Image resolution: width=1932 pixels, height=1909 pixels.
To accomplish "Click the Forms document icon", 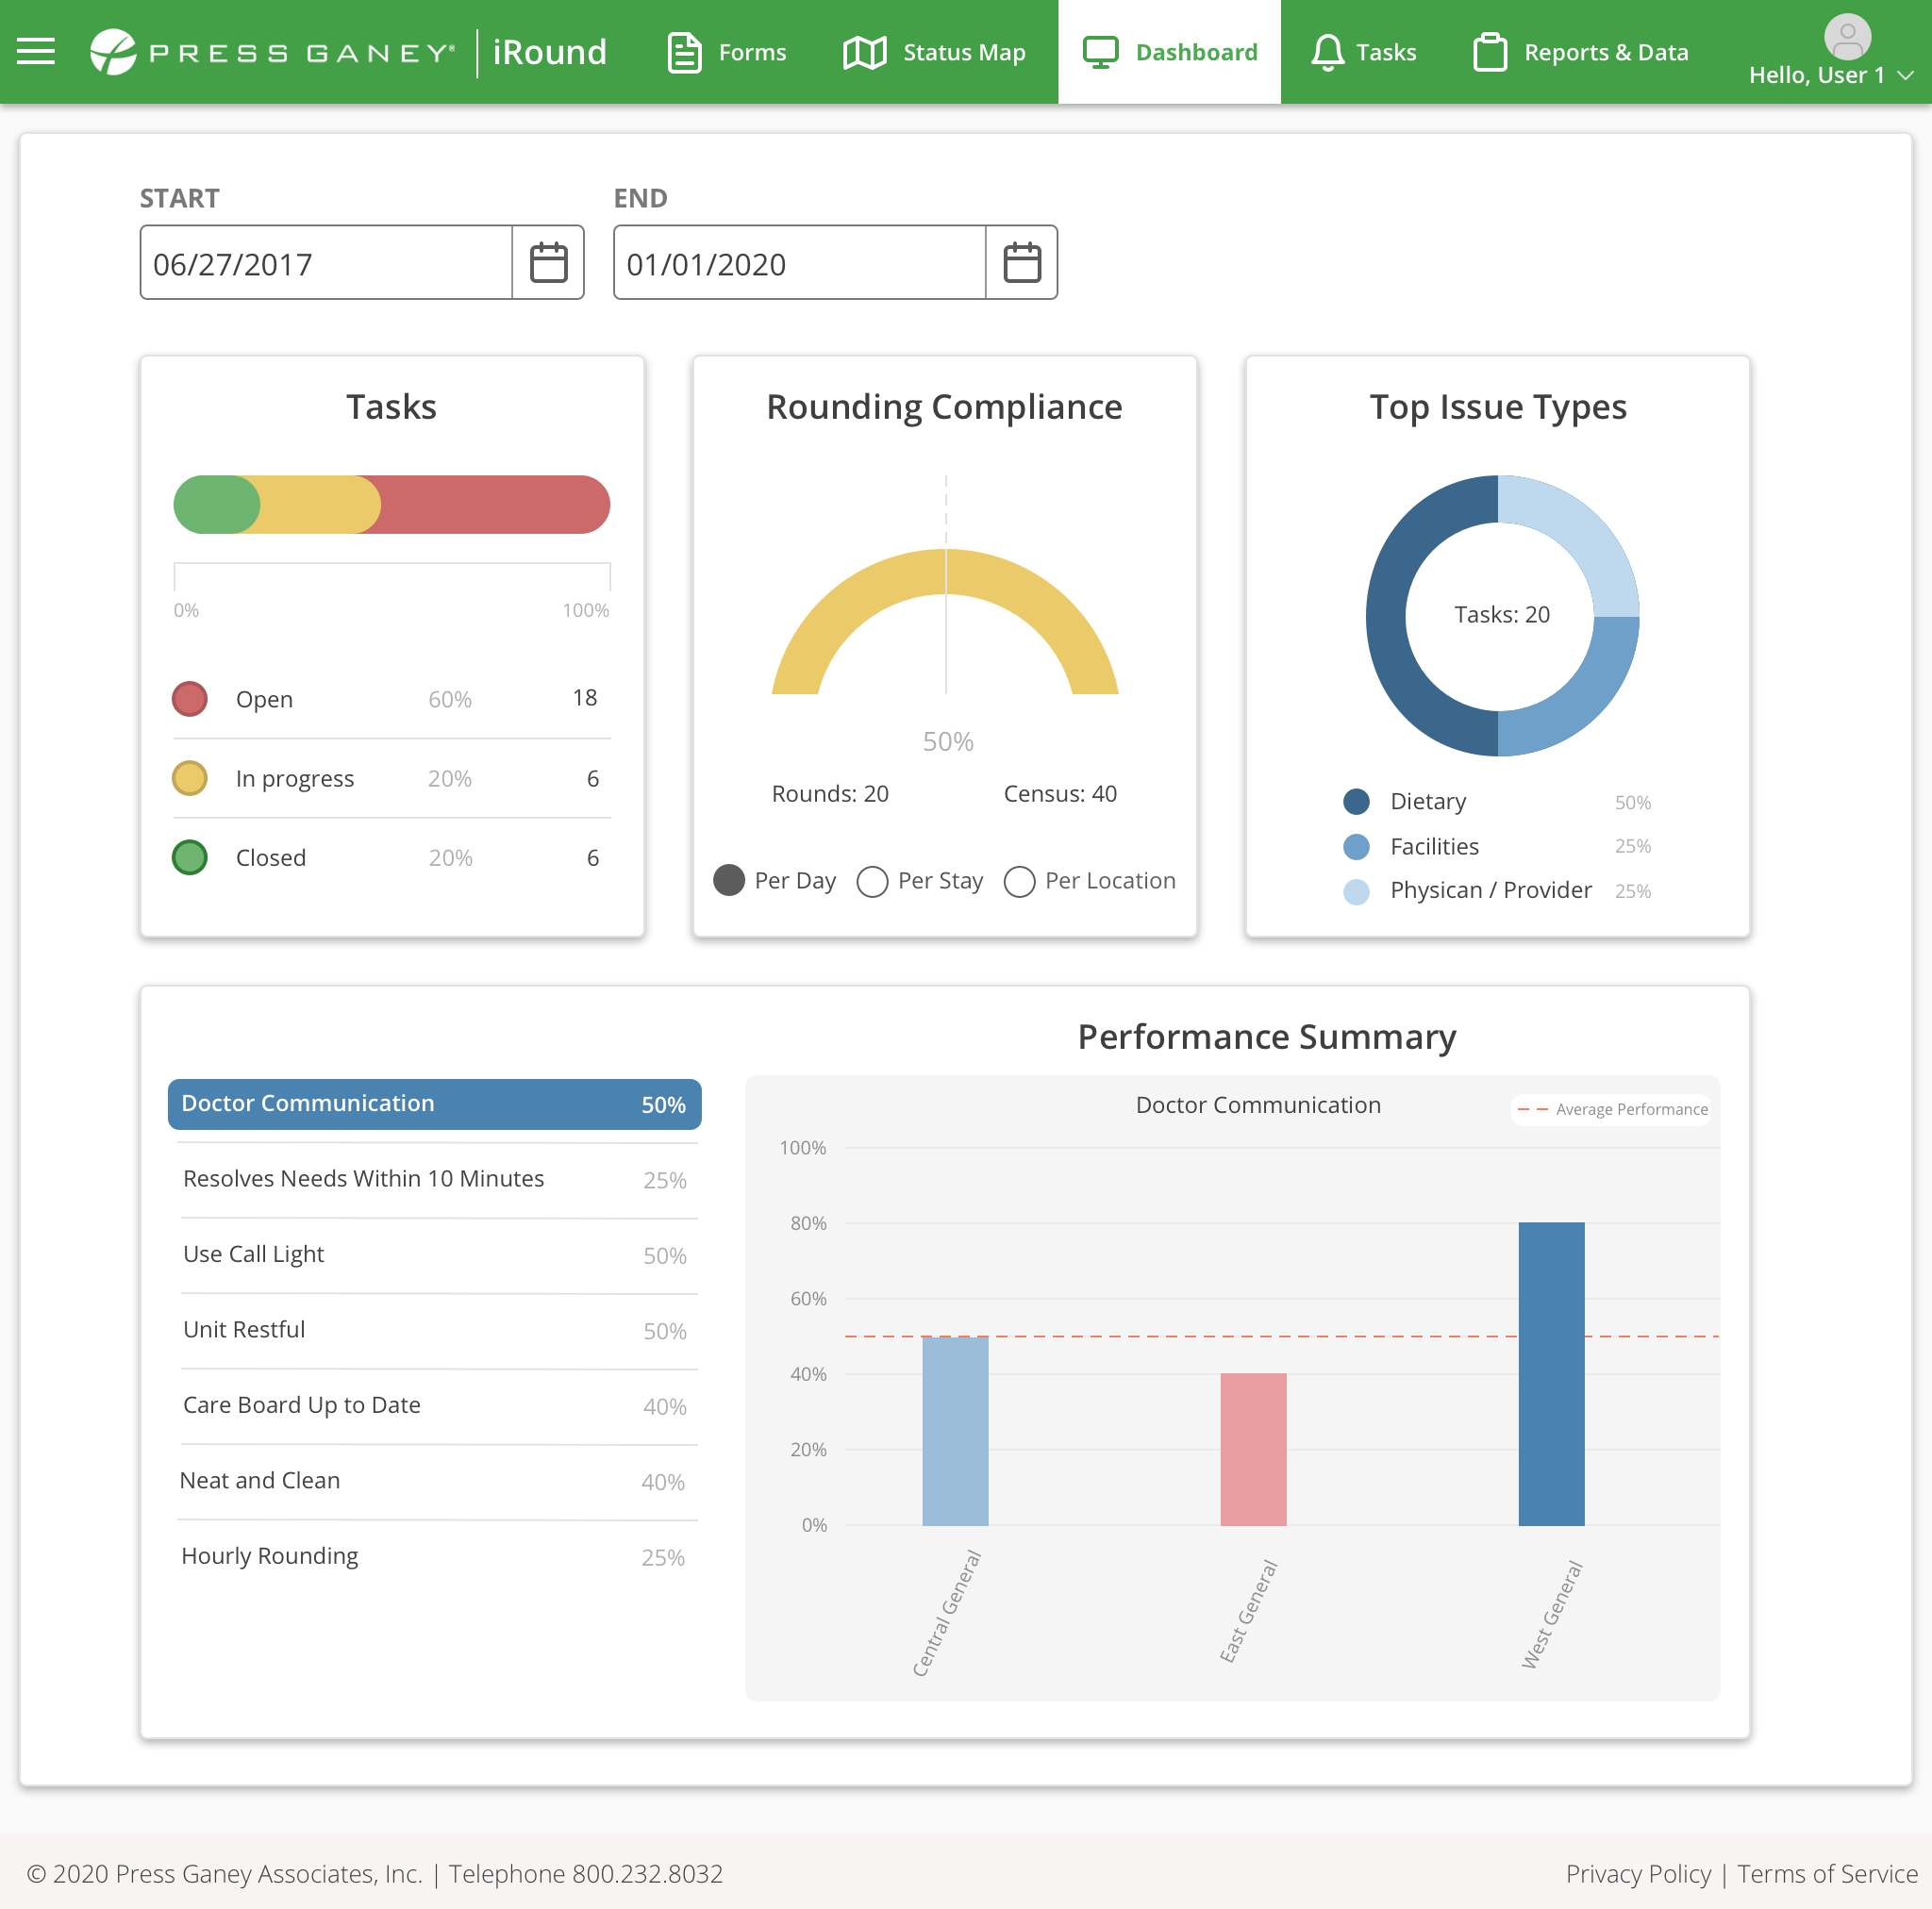I will [x=684, y=52].
